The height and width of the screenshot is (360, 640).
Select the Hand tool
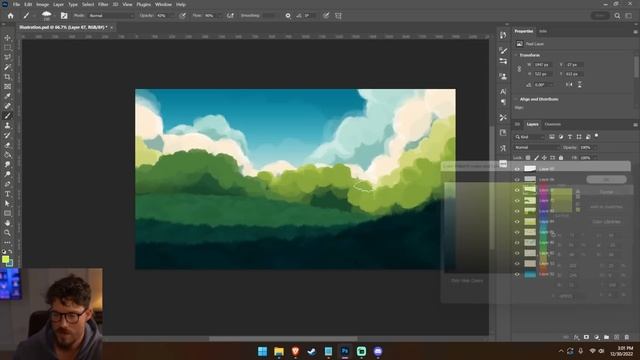pyautogui.click(x=7, y=223)
